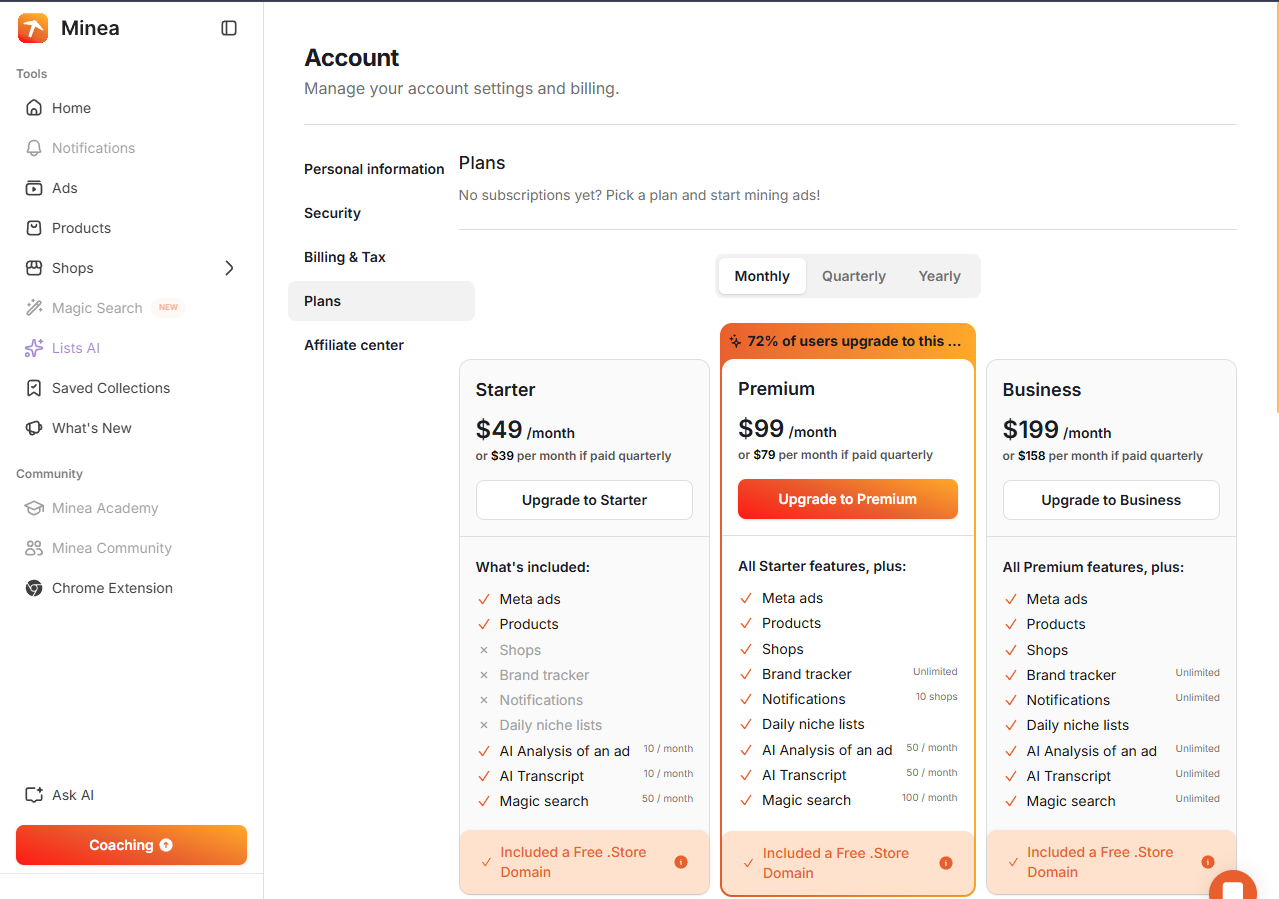This screenshot has width=1279, height=899.
Task: Click the Home house icon
Action: pyautogui.click(x=34, y=108)
